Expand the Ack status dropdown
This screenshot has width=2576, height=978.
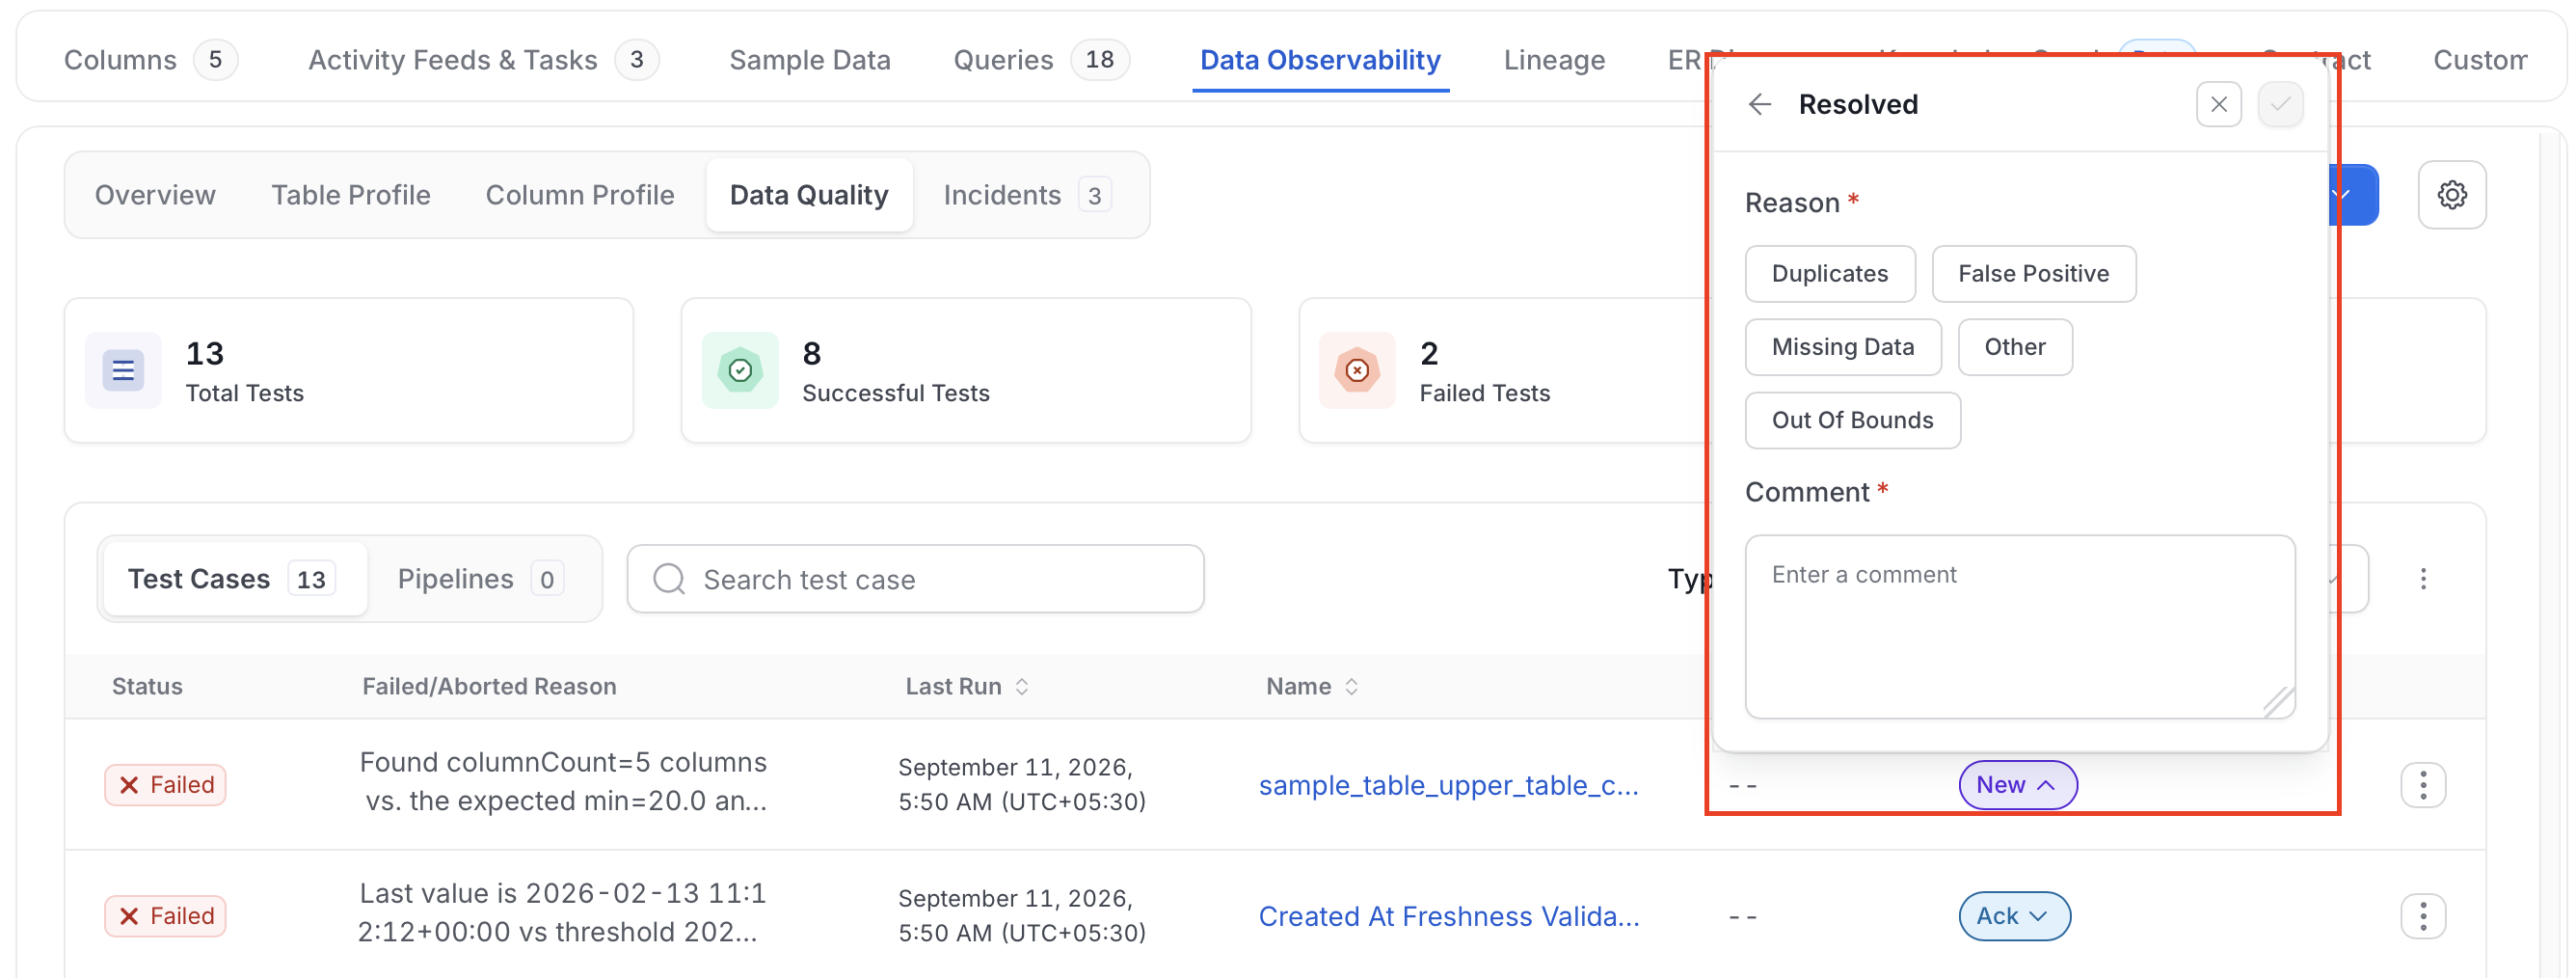tap(2013, 916)
